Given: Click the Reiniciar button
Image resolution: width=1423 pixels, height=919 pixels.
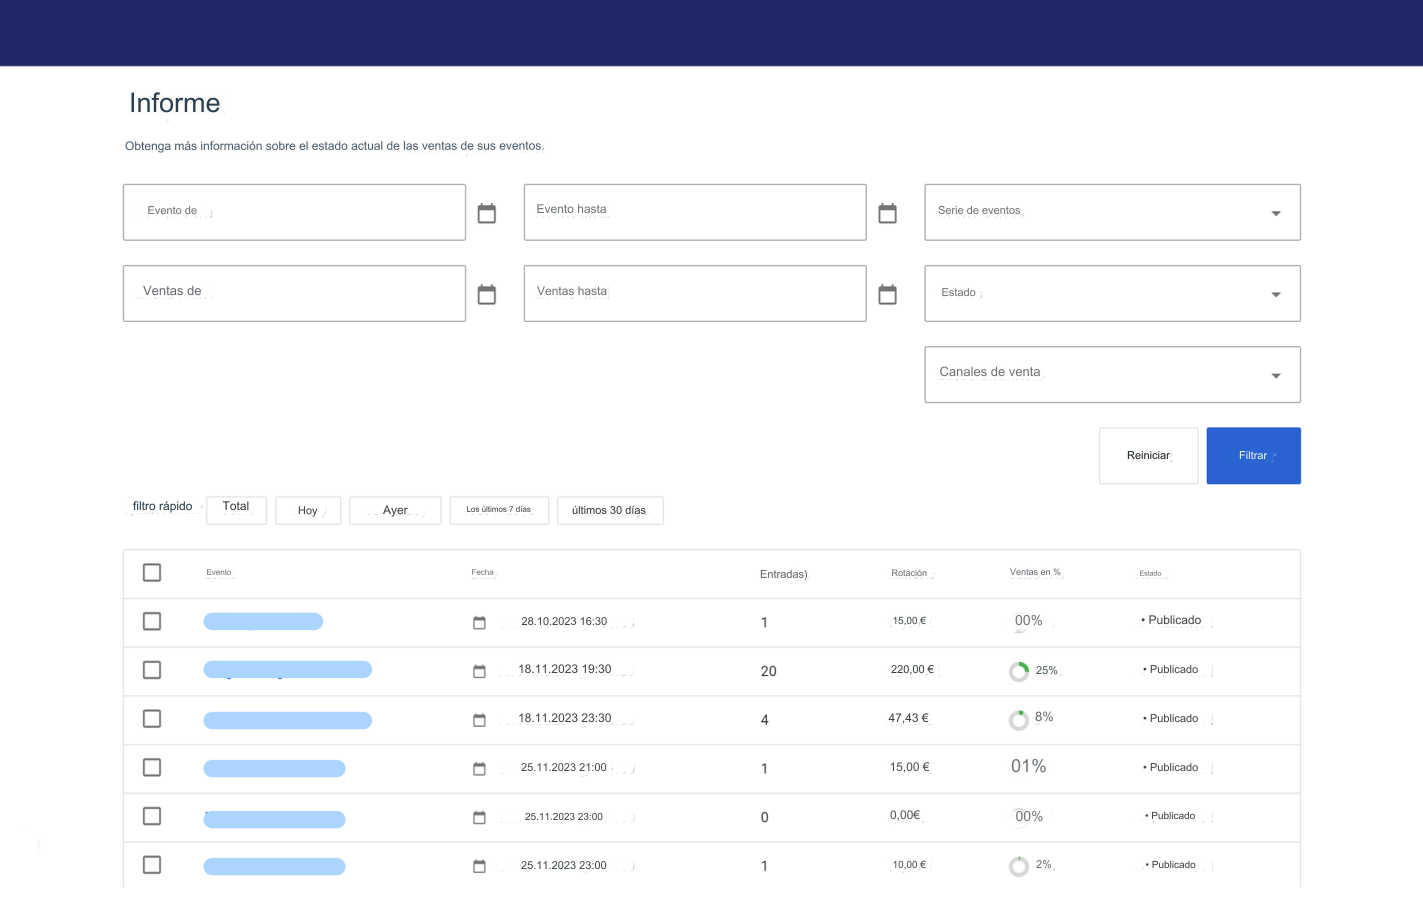Looking at the screenshot, I should (x=1148, y=456).
